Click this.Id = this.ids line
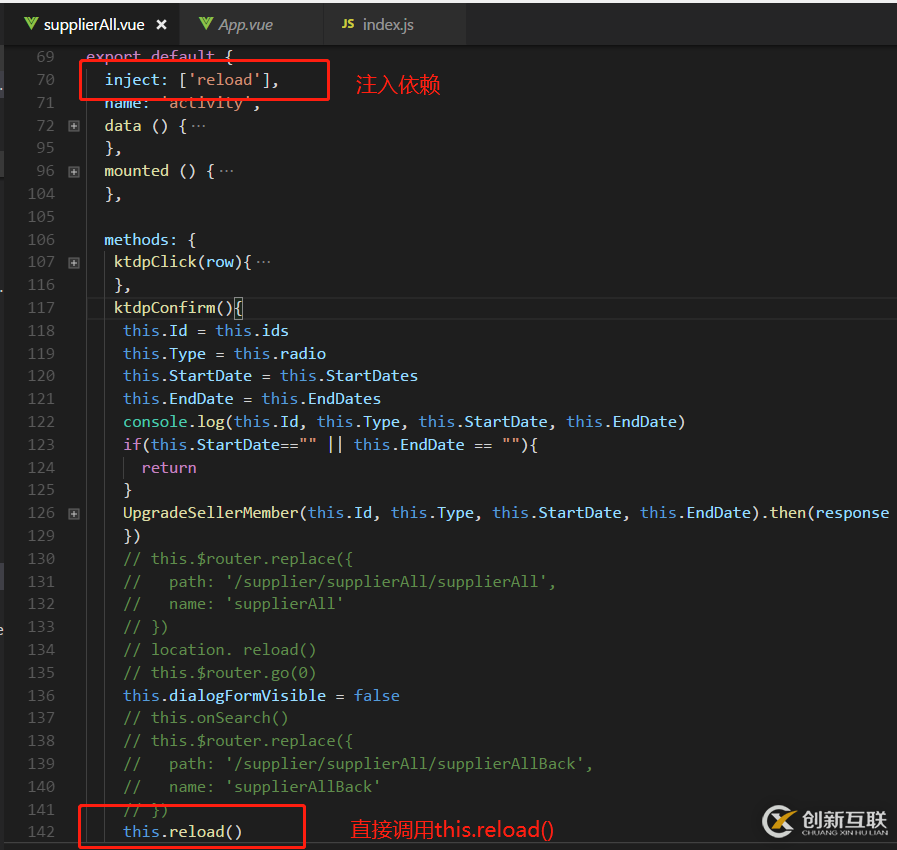 (206, 331)
